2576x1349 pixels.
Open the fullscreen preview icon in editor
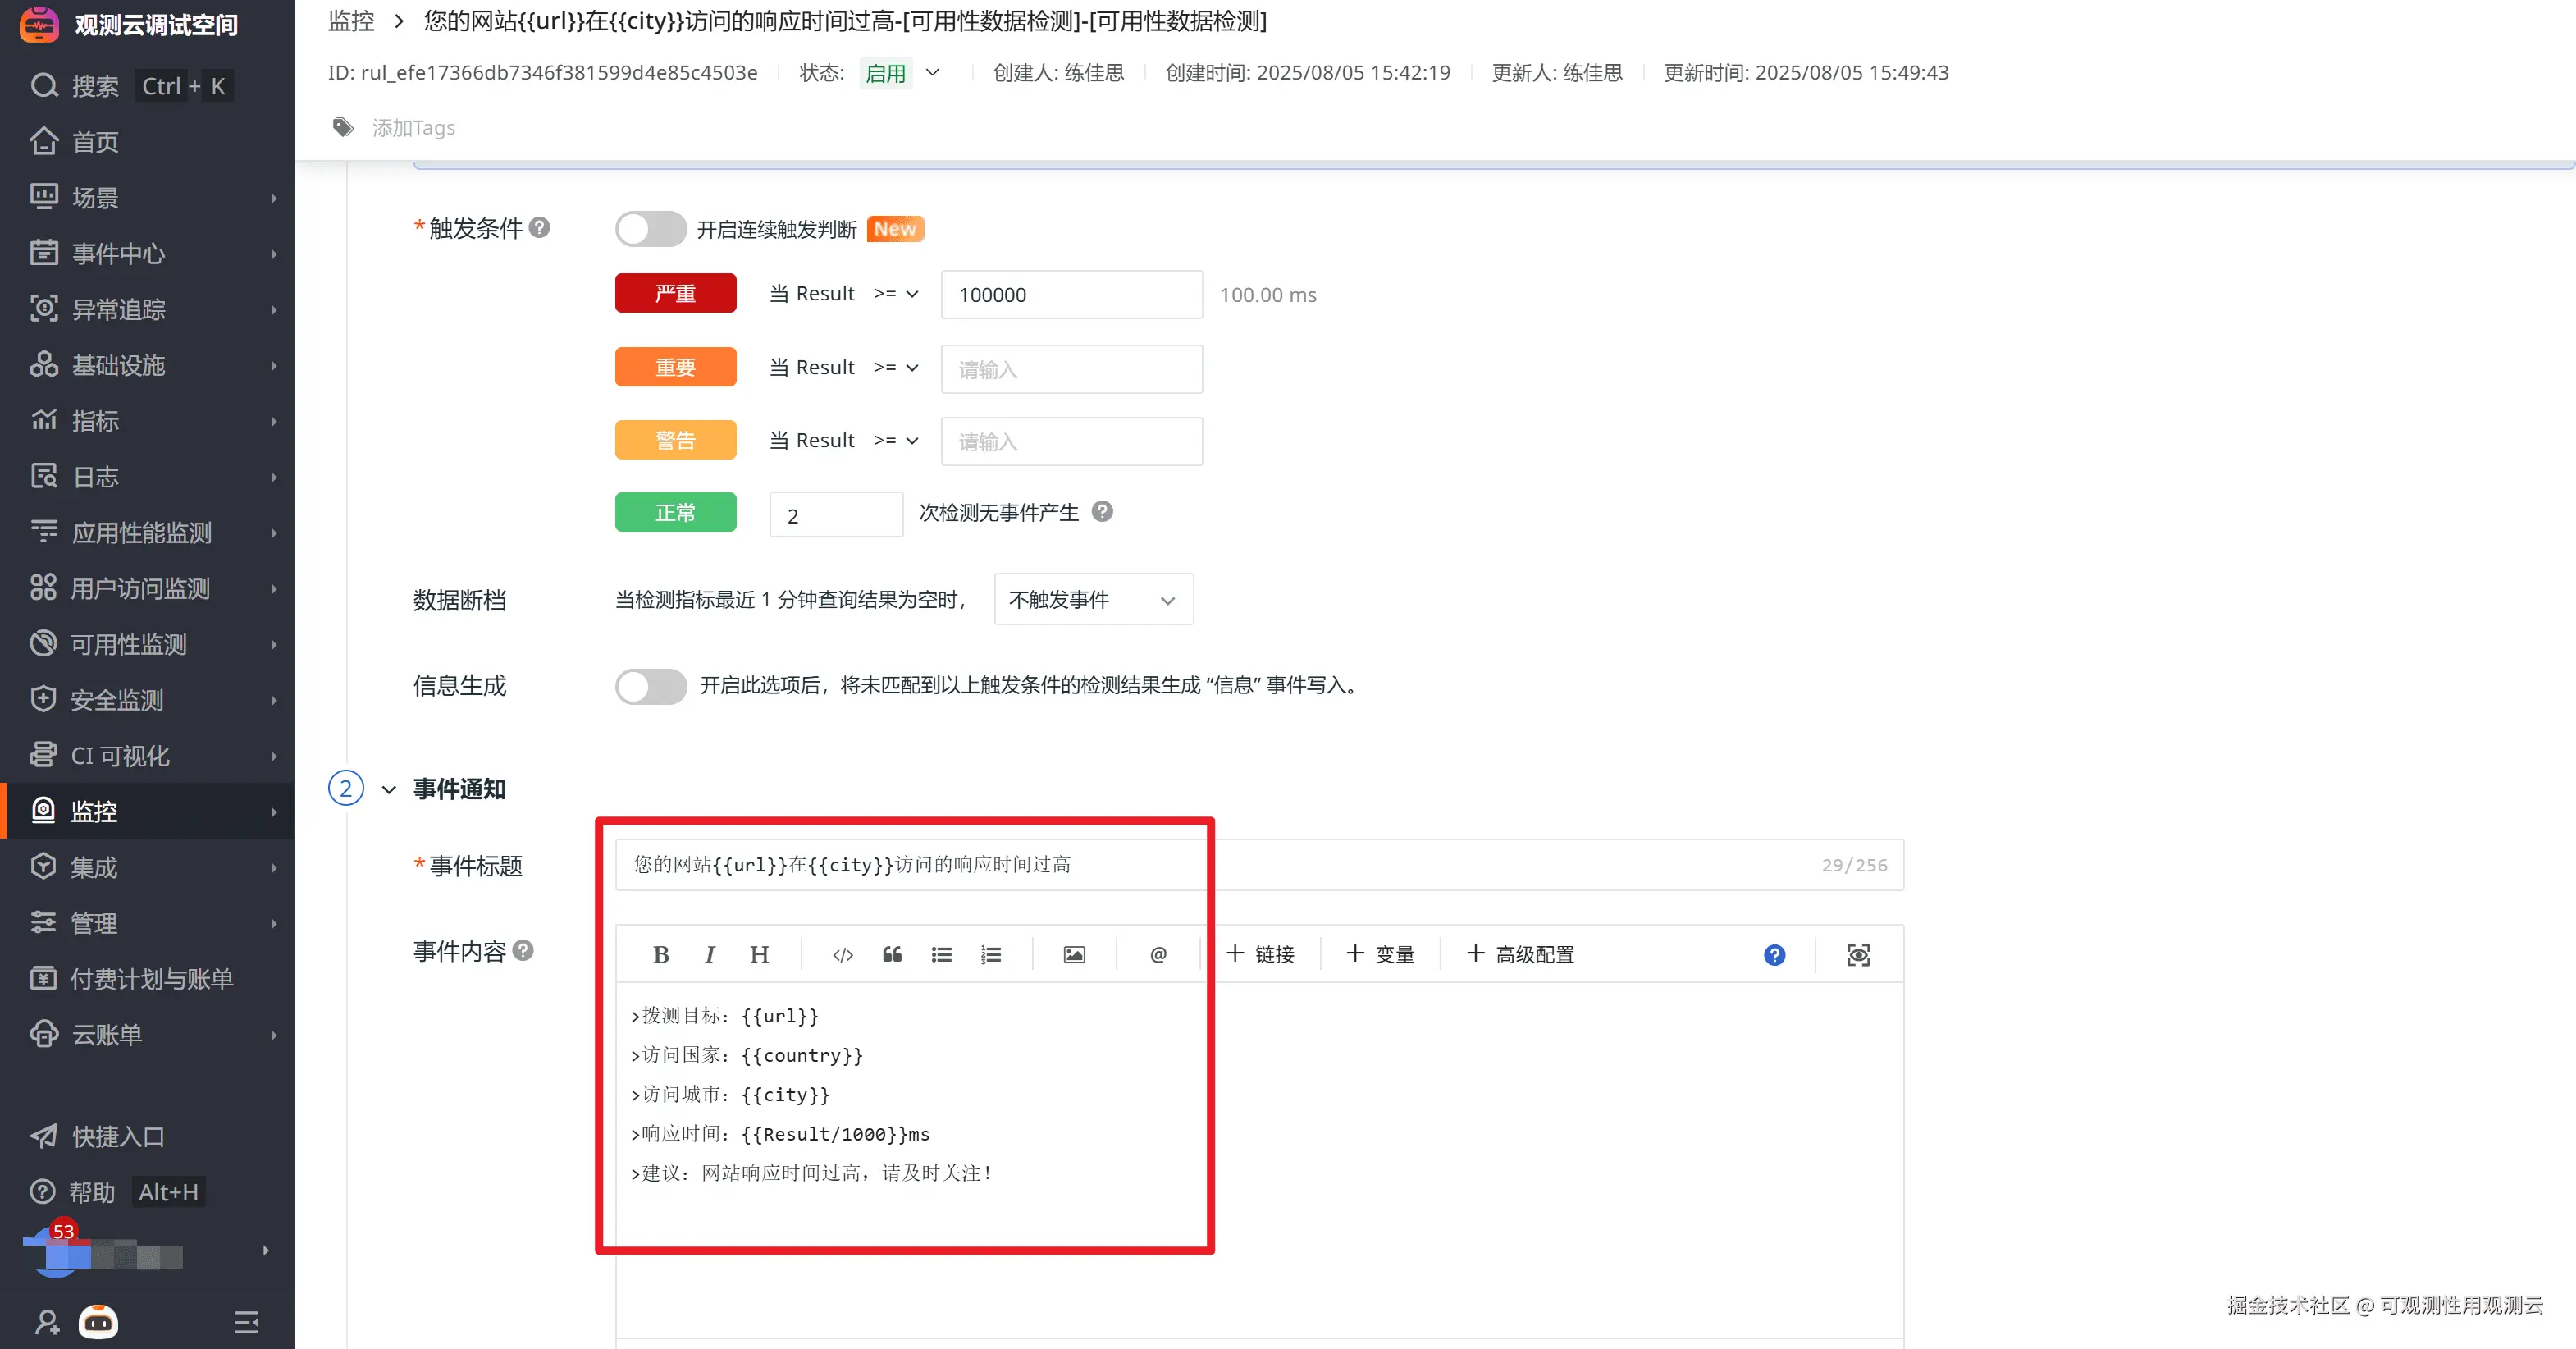click(1857, 955)
